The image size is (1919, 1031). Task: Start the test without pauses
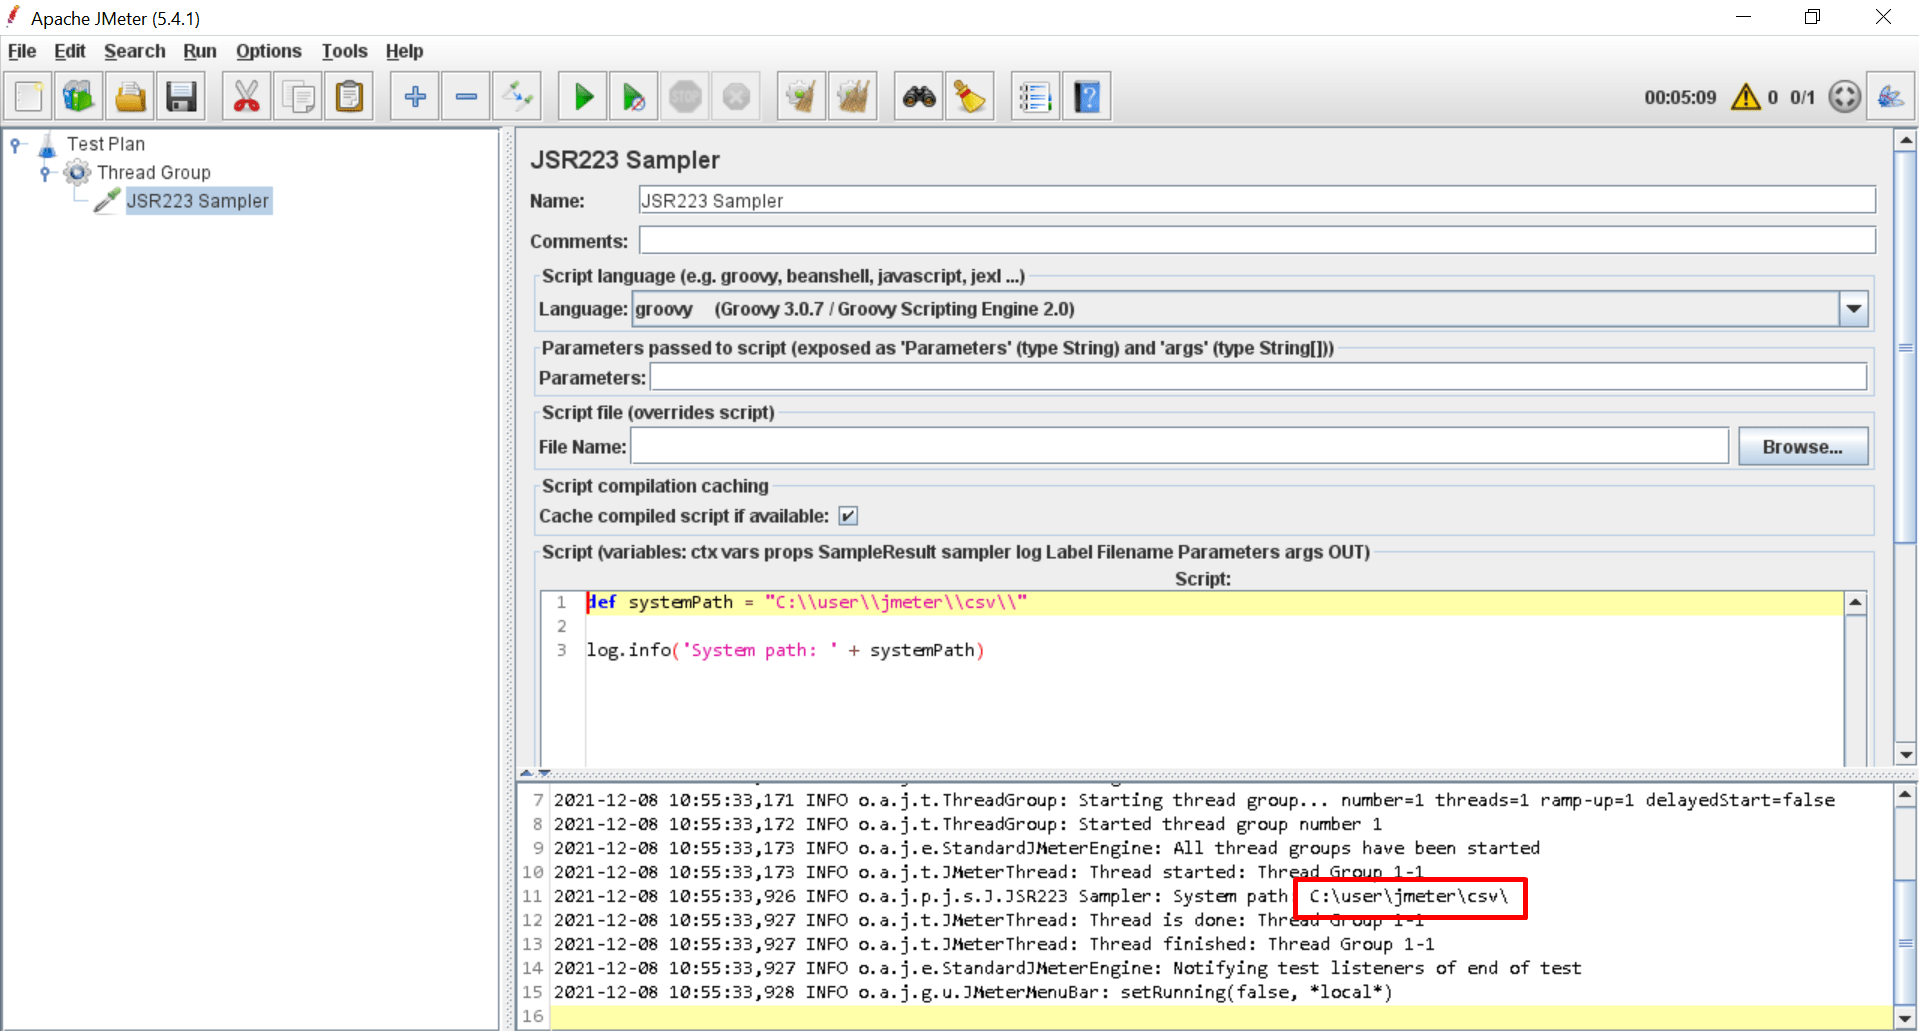(x=633, y=96)
